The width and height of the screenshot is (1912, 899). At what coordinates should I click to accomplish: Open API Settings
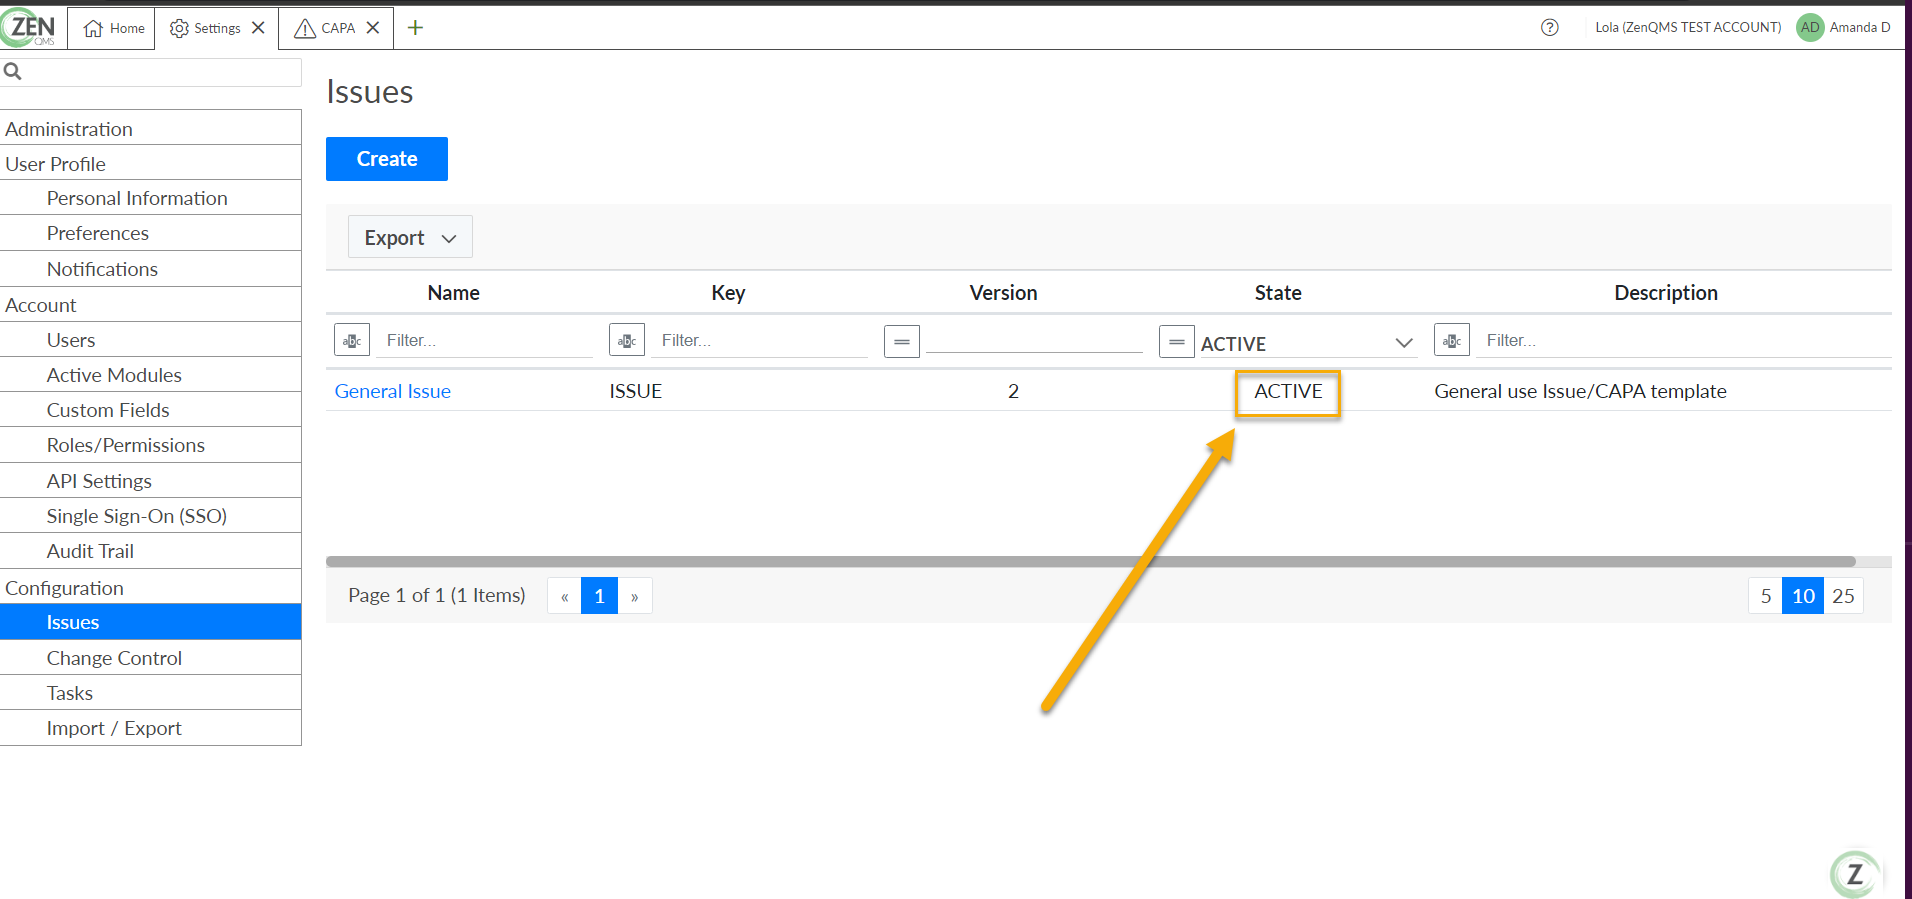point(150,481)
